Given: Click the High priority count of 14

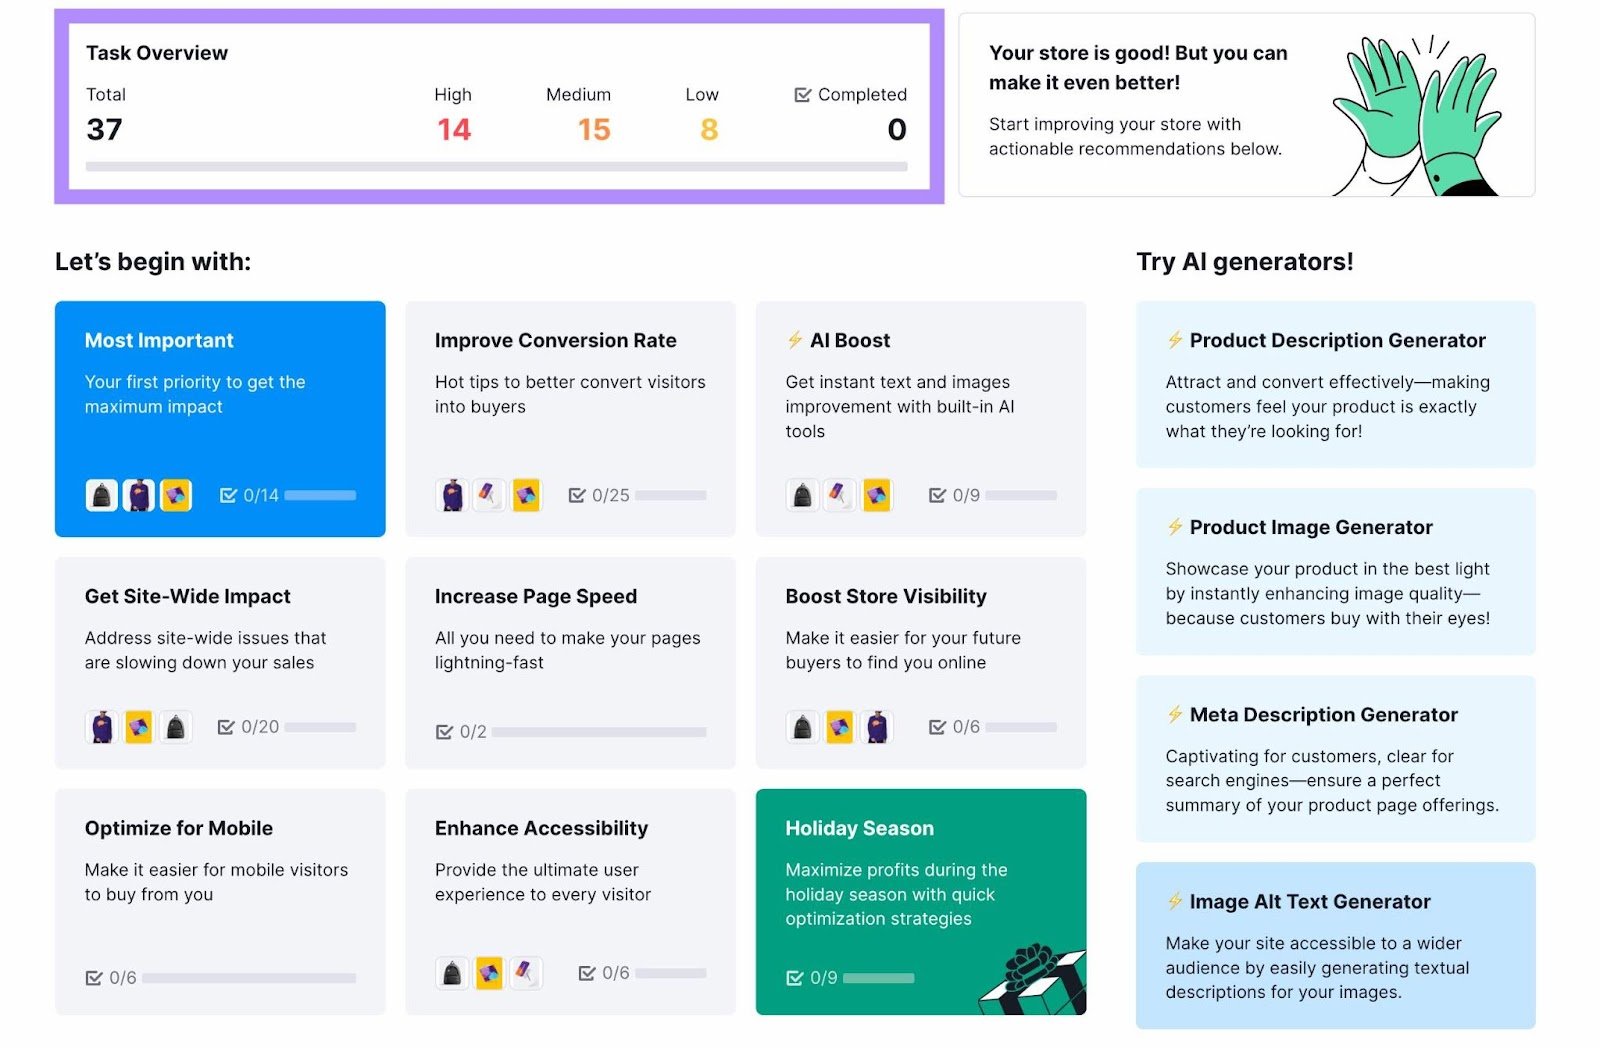Looking at the screenshot, I should [x=454, y=129].
